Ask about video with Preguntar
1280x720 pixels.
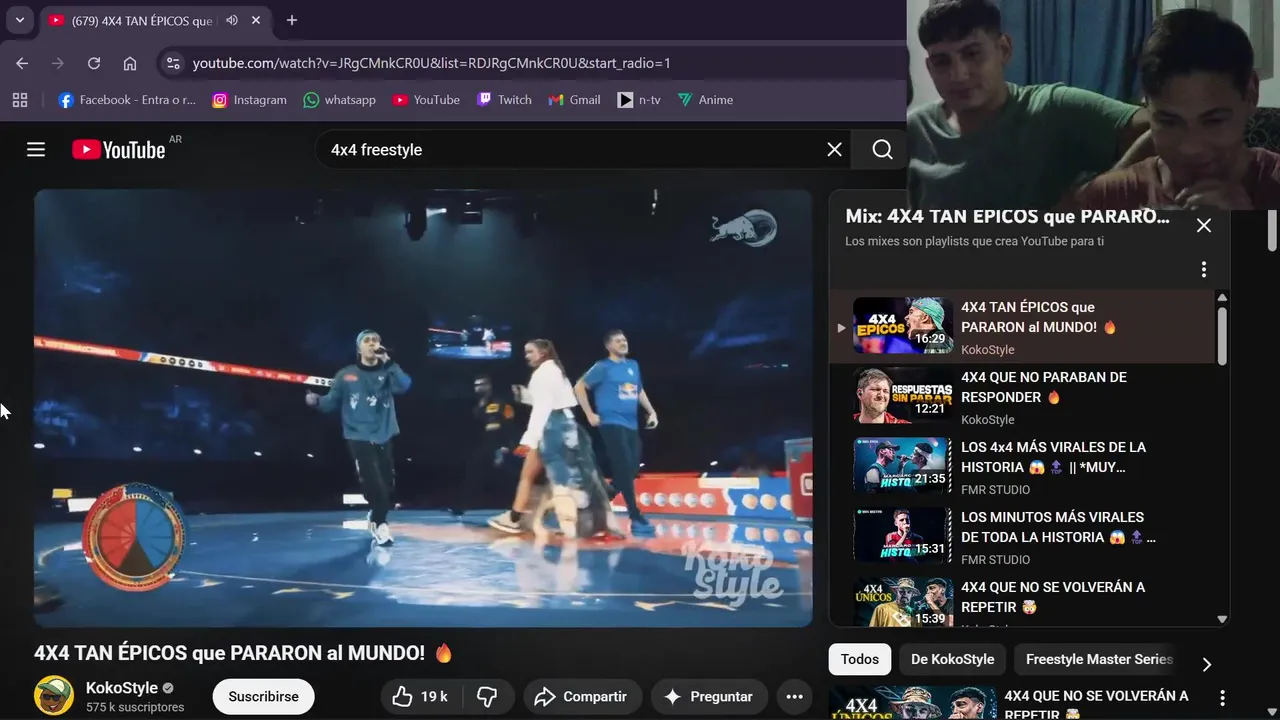pos(709,696)
